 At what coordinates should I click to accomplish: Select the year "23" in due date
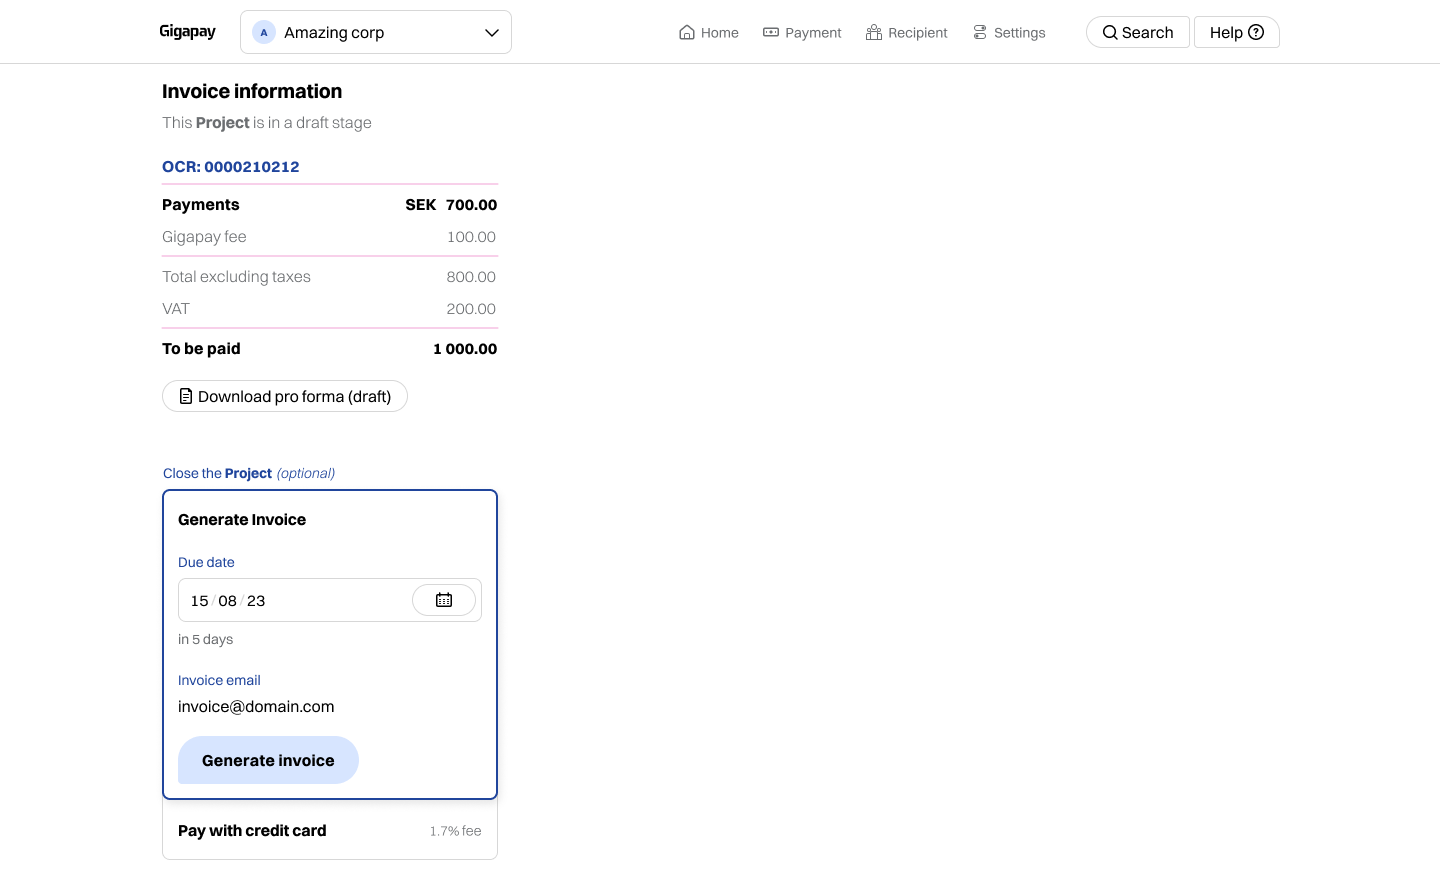[x=256, y=601]
